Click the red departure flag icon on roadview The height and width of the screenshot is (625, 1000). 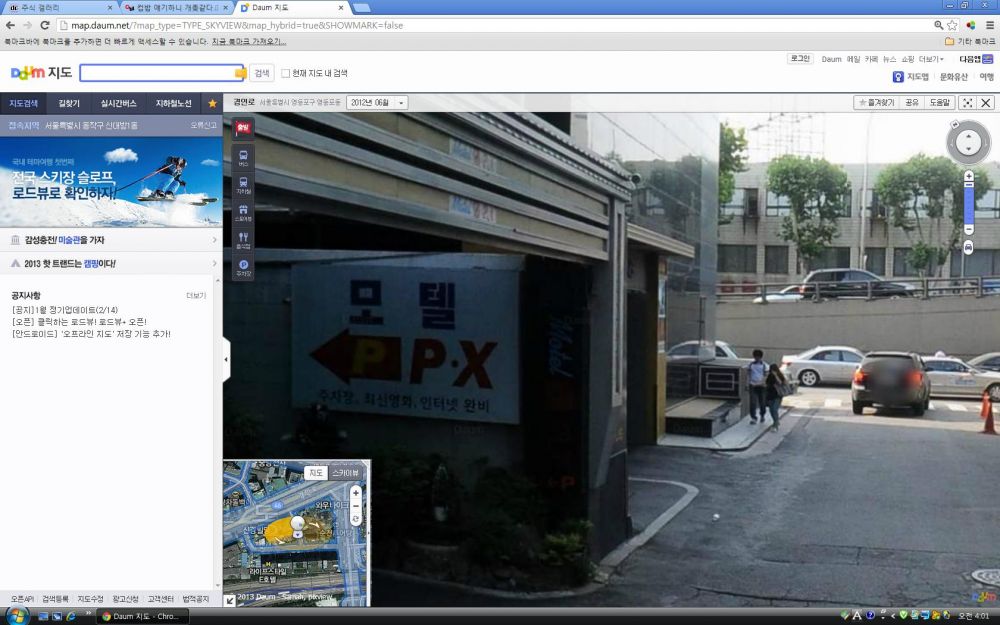243,128
